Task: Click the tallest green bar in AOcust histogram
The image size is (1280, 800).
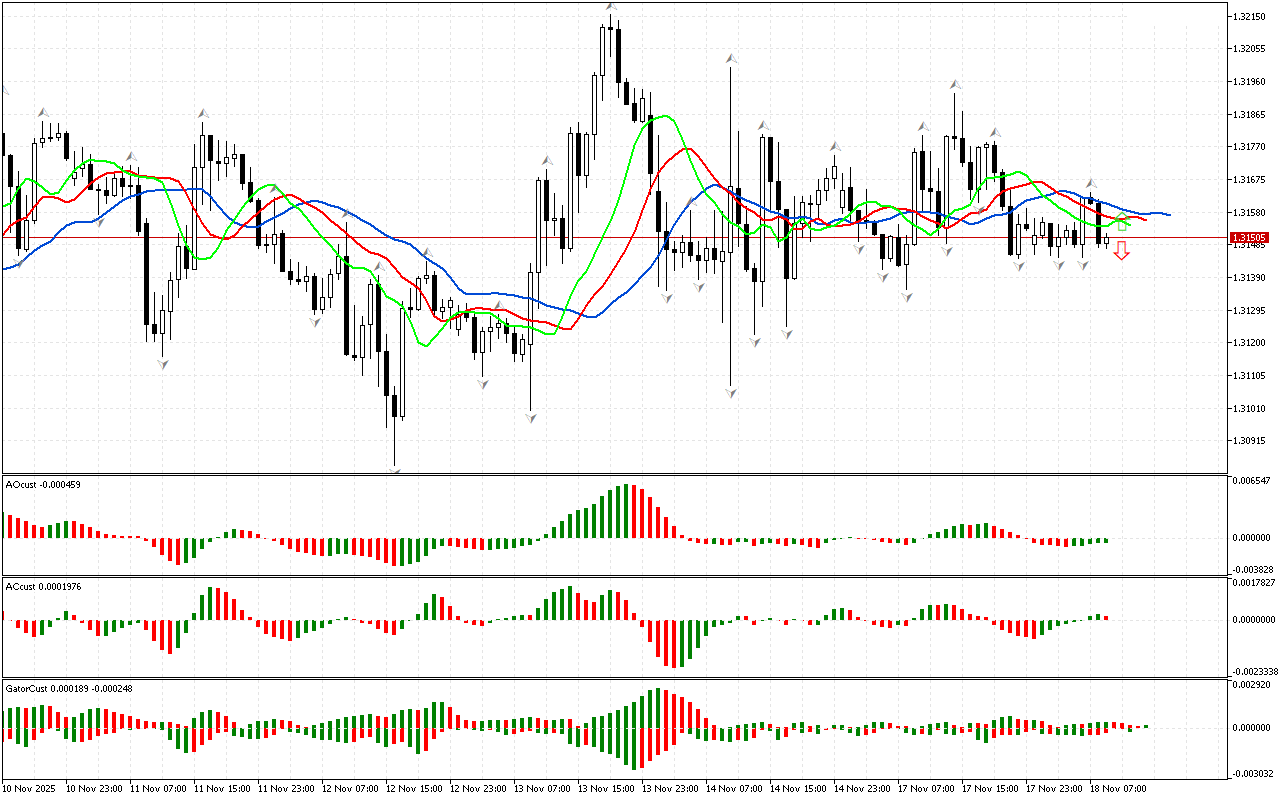Action: 627,512
